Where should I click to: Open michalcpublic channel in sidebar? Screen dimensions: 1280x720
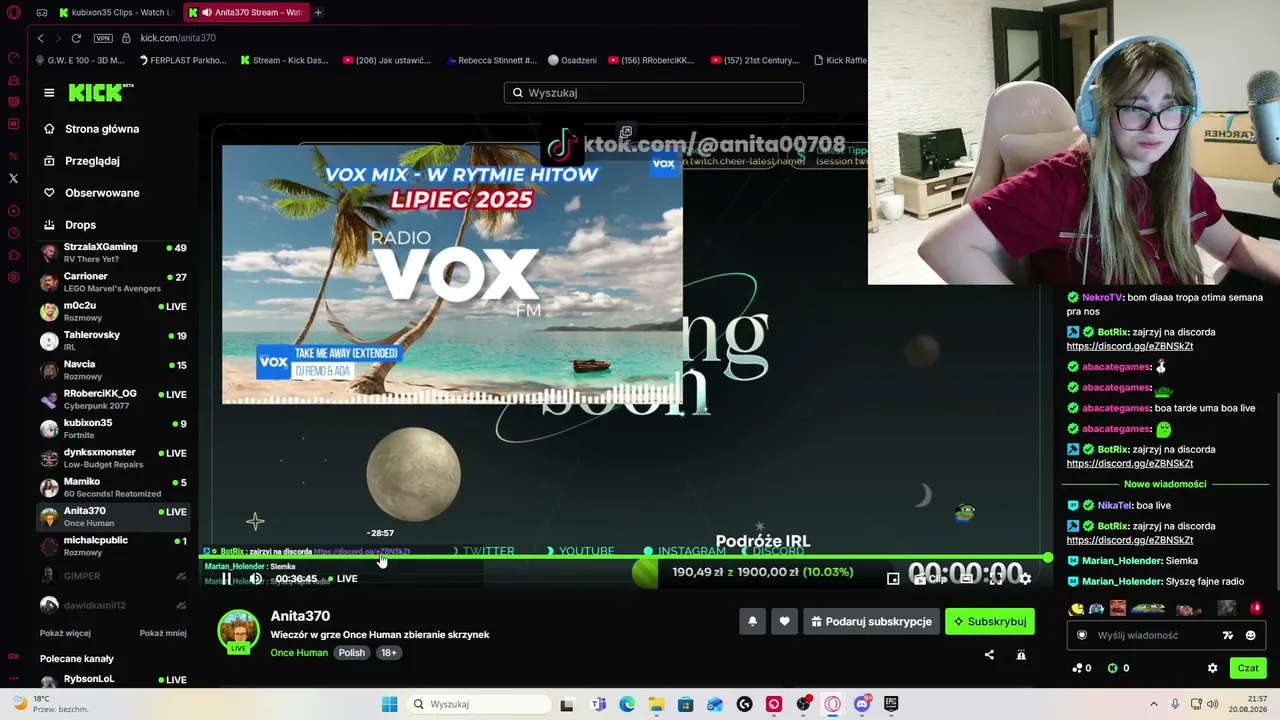click(x=114, y=546)
